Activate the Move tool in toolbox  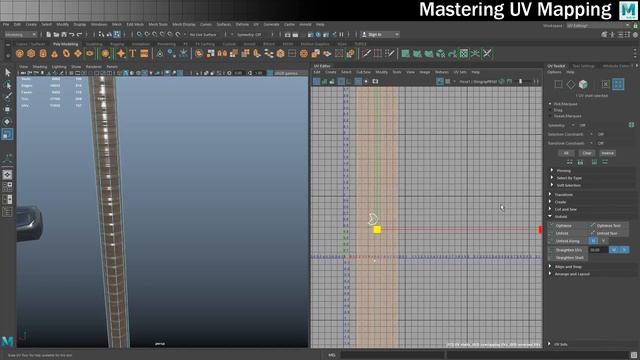point(7,109)
